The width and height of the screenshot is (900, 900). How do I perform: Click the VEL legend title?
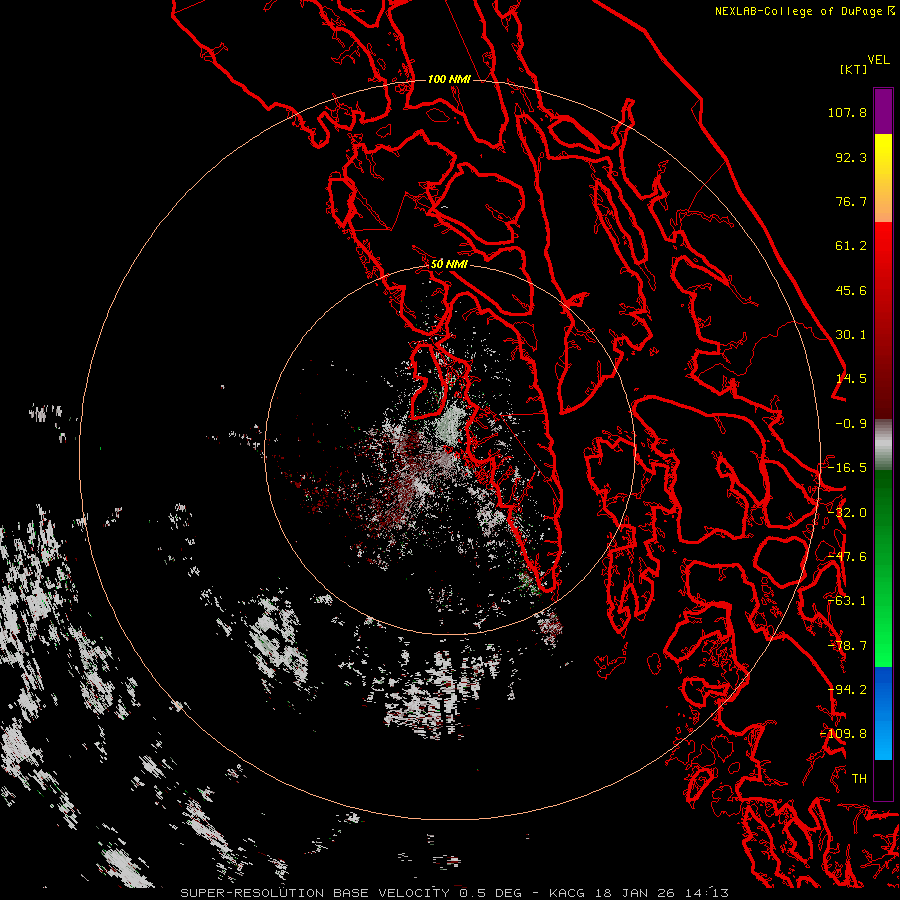[x=878, y=60]
